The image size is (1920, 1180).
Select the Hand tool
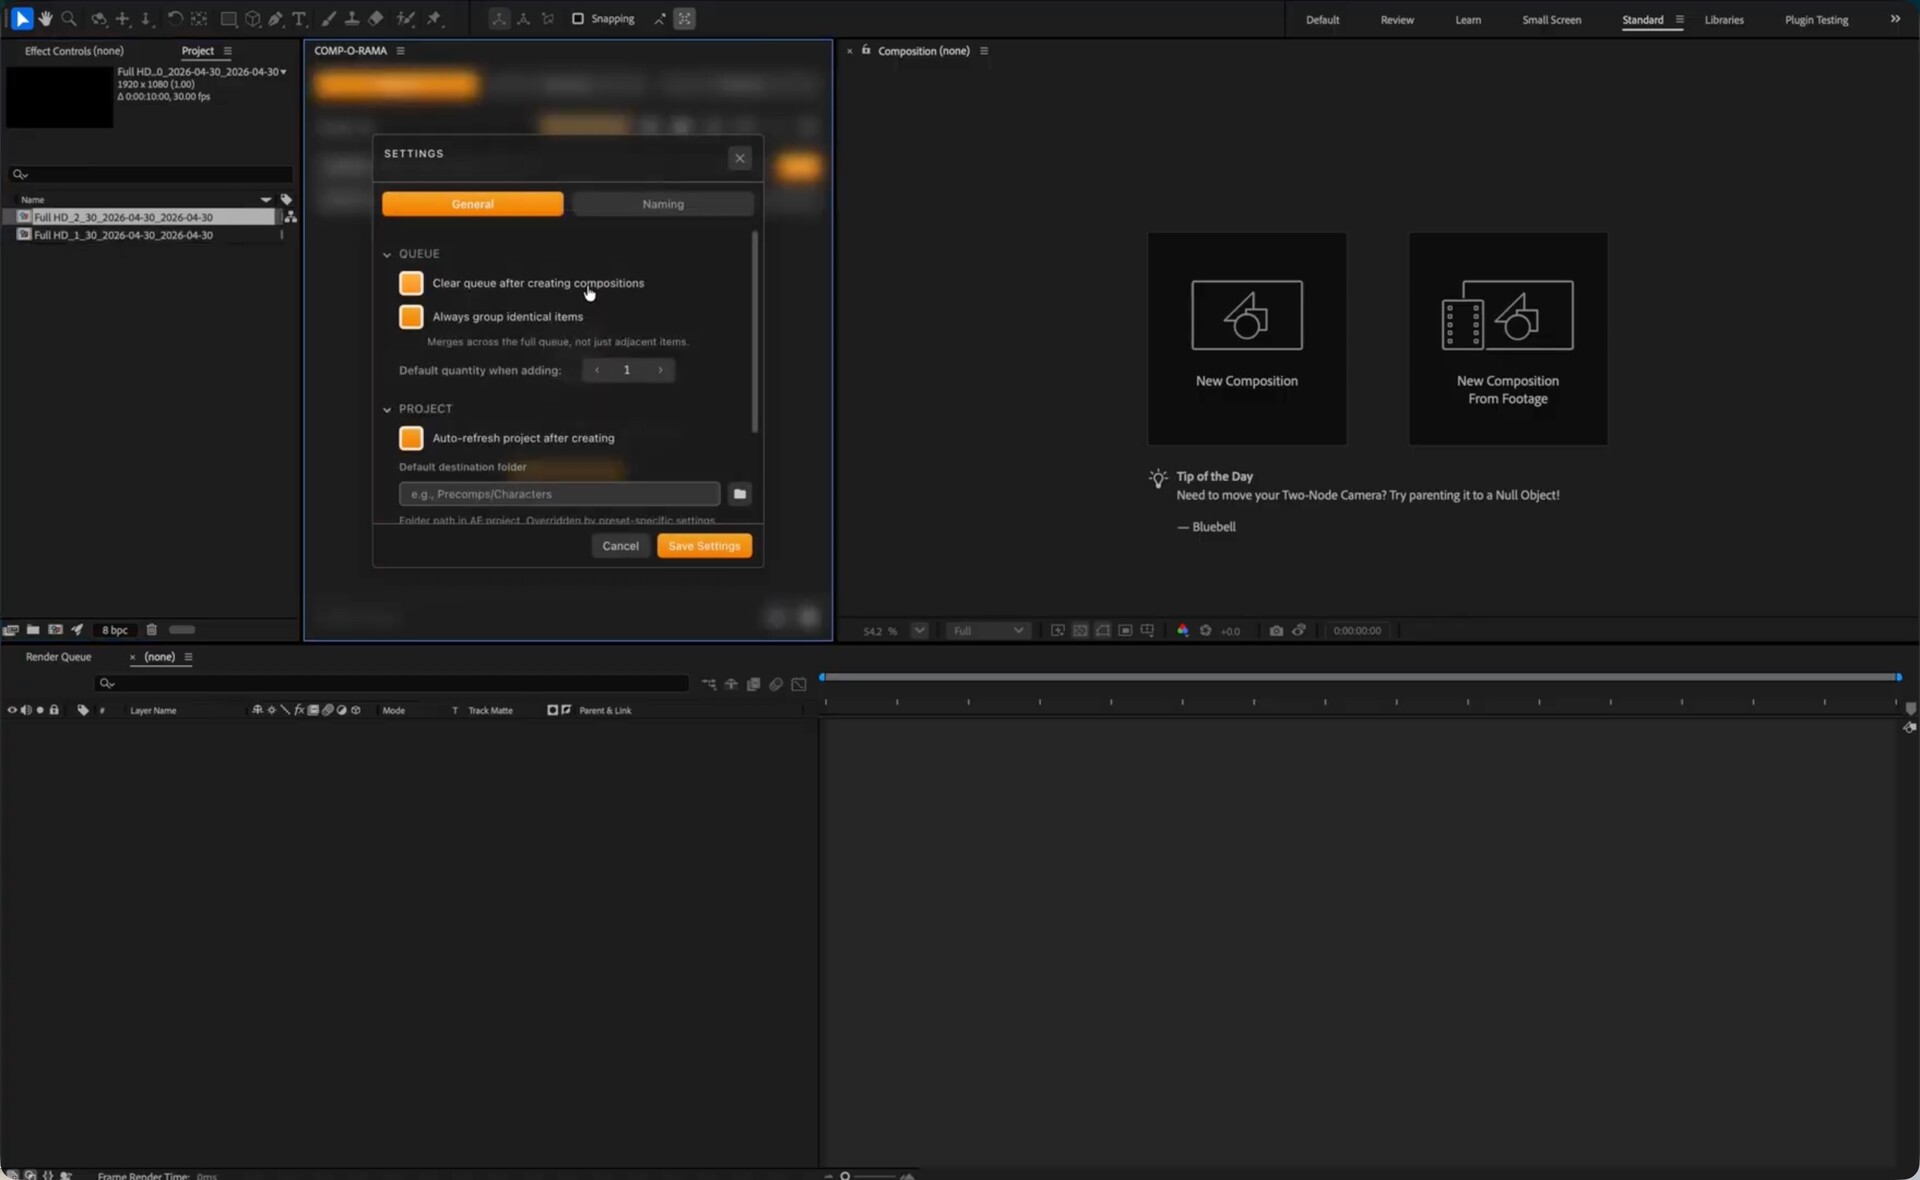click(x=45, y=19)
